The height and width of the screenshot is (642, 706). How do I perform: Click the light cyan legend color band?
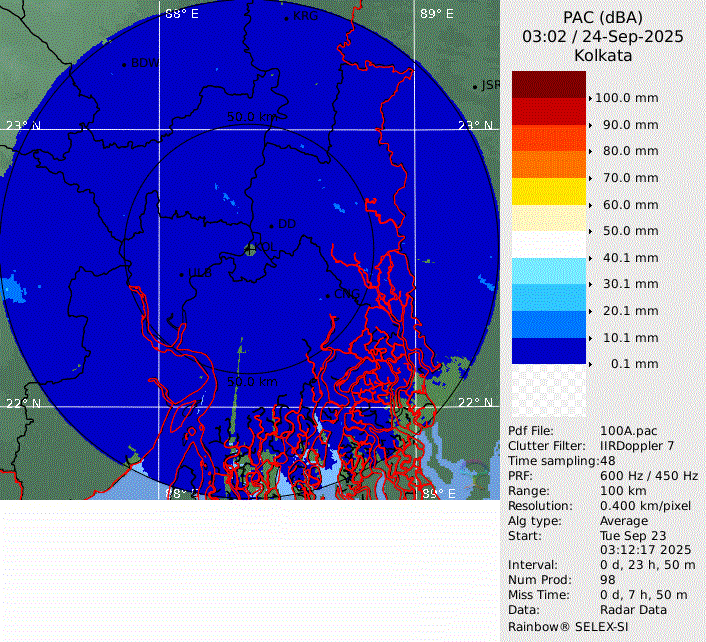548,270
